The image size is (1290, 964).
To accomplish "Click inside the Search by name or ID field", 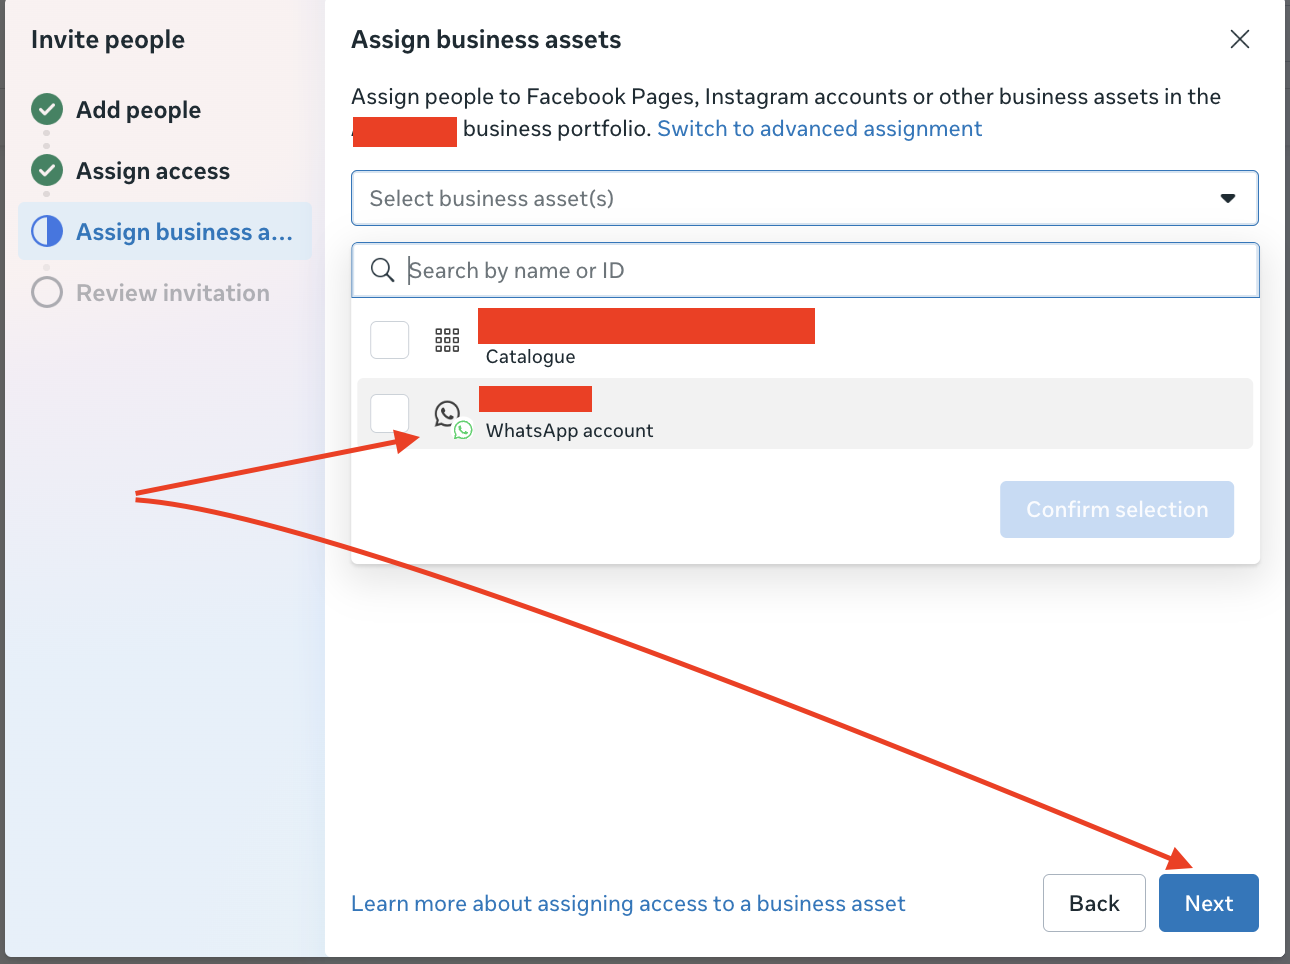I will point(700,270).
